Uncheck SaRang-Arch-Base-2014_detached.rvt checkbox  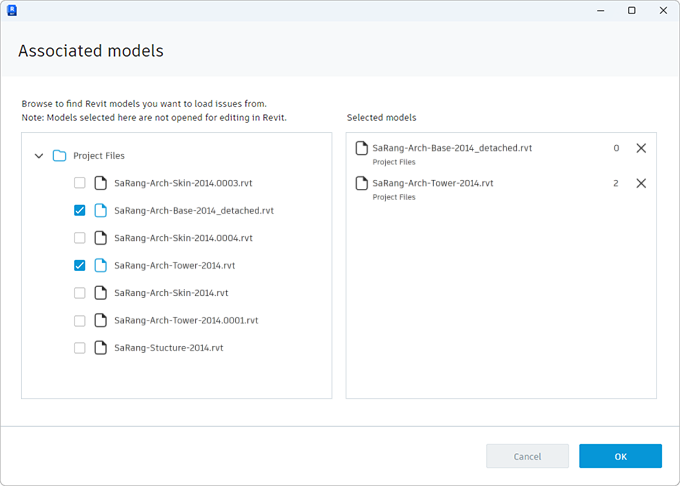pos(80,211)
